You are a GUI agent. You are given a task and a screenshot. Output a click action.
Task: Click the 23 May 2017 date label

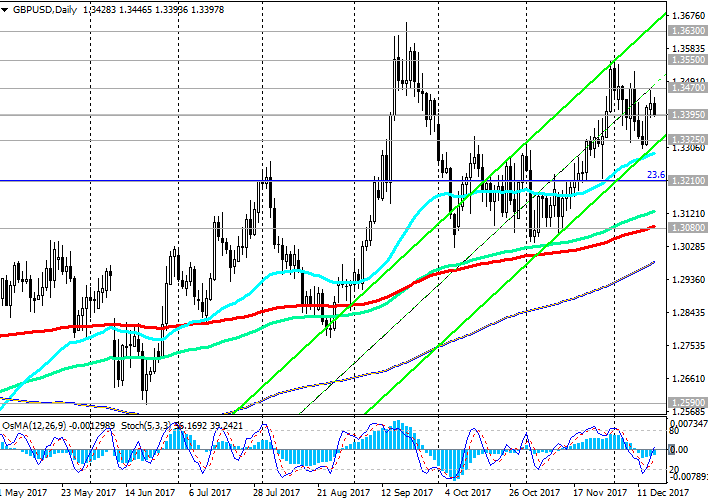point(88,492)
